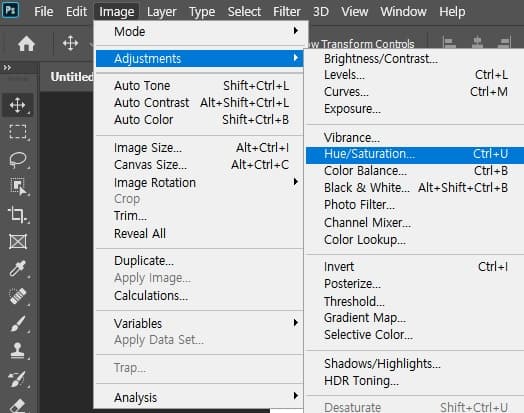The width and height of the screenshot is (524, 413).
Task: Open Brightness/Contrast adjustment
Action: (x=415, y=58)
